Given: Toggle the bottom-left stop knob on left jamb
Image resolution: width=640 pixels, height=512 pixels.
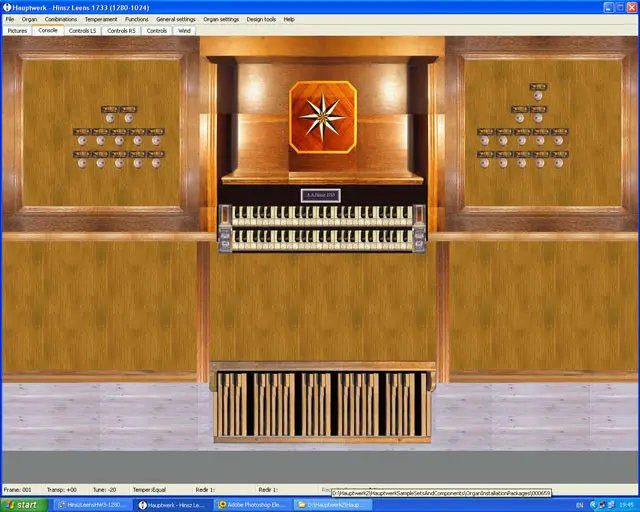Looking at the screenshot, I should pyautogui.click(x=81, y=163).
